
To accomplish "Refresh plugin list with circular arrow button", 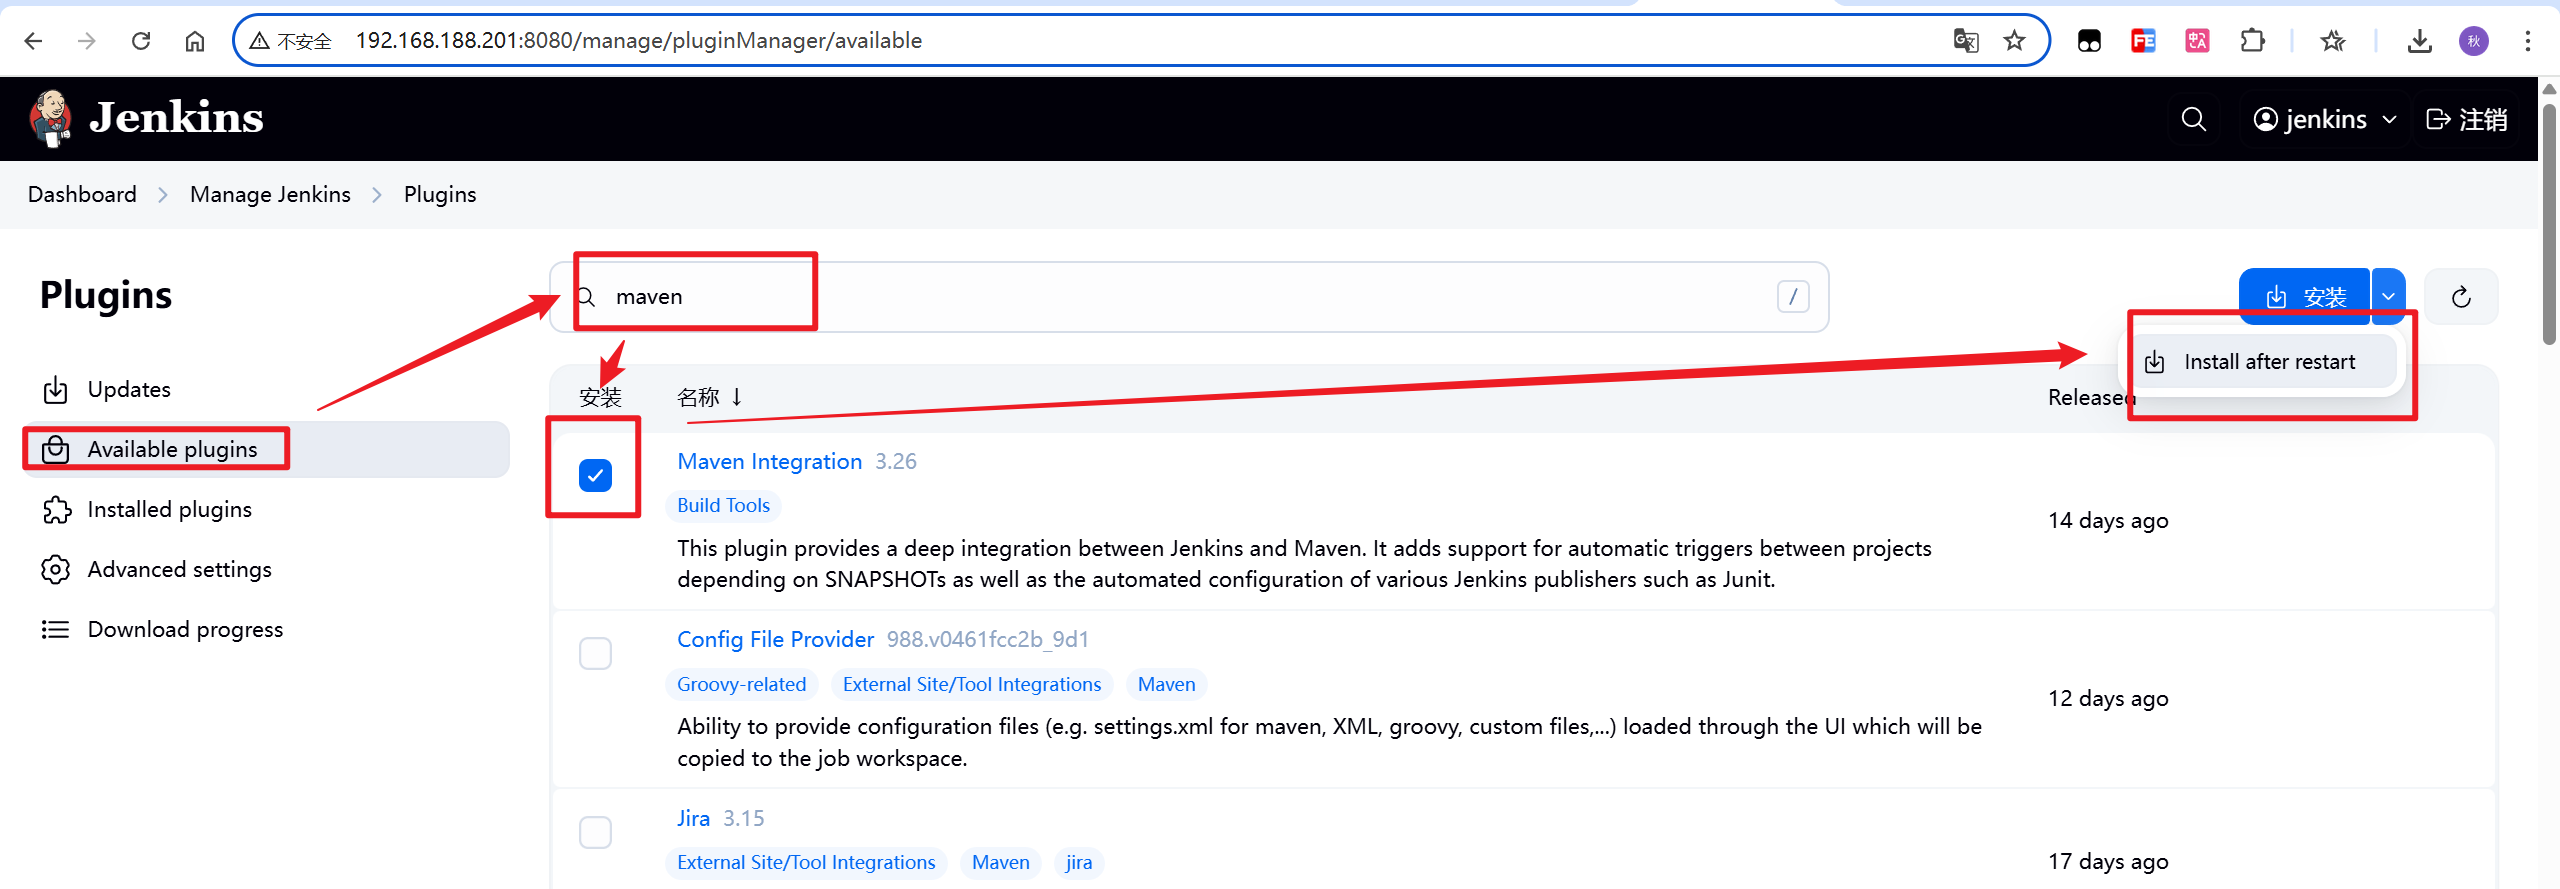I will (x=2462, y=297).
